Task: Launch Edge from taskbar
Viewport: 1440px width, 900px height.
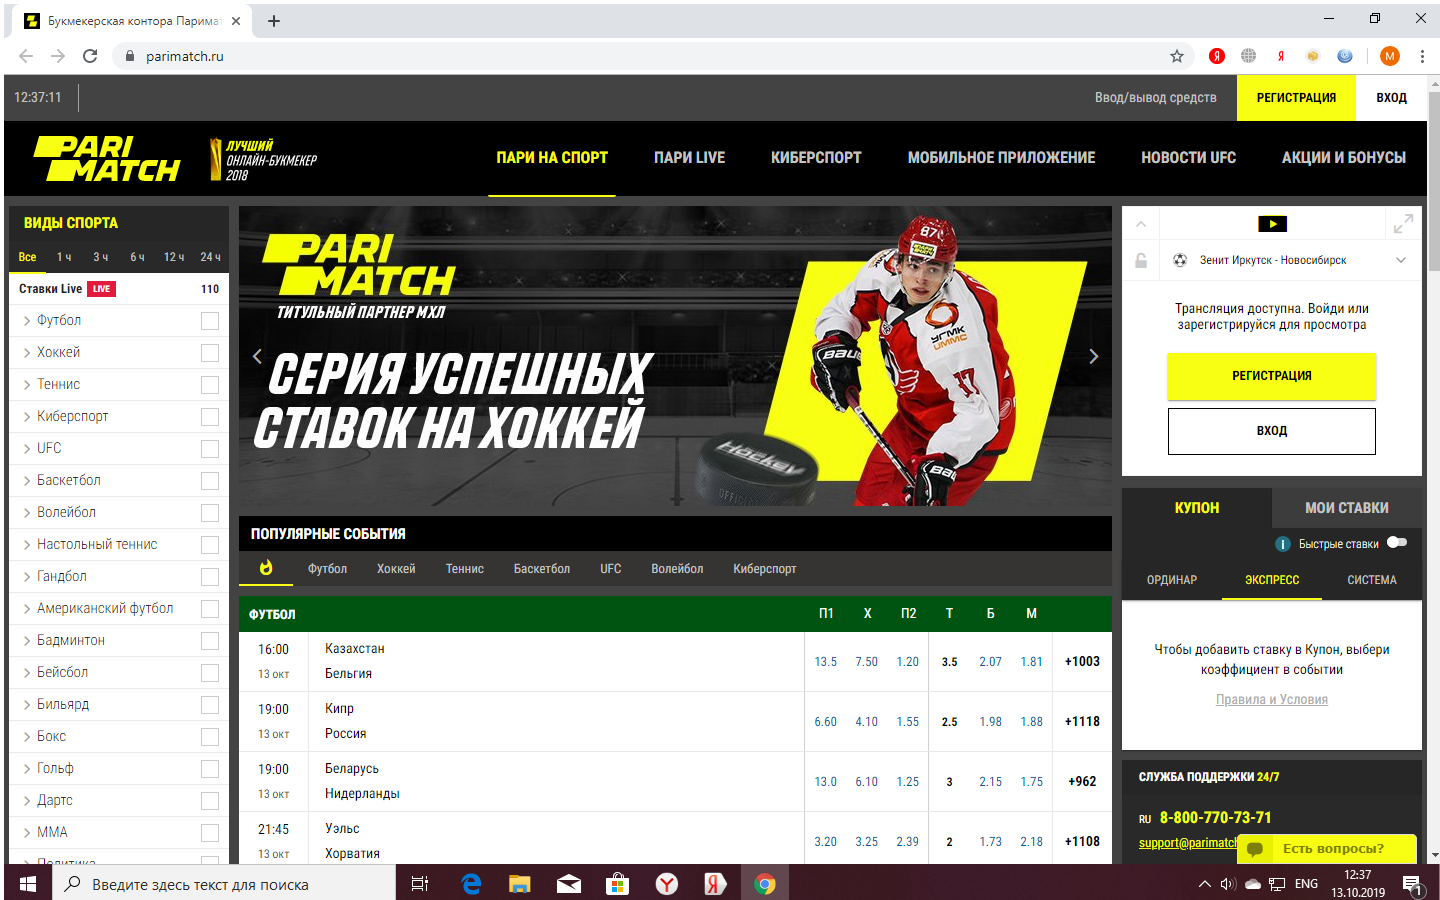Action: [x=471, y=883]
